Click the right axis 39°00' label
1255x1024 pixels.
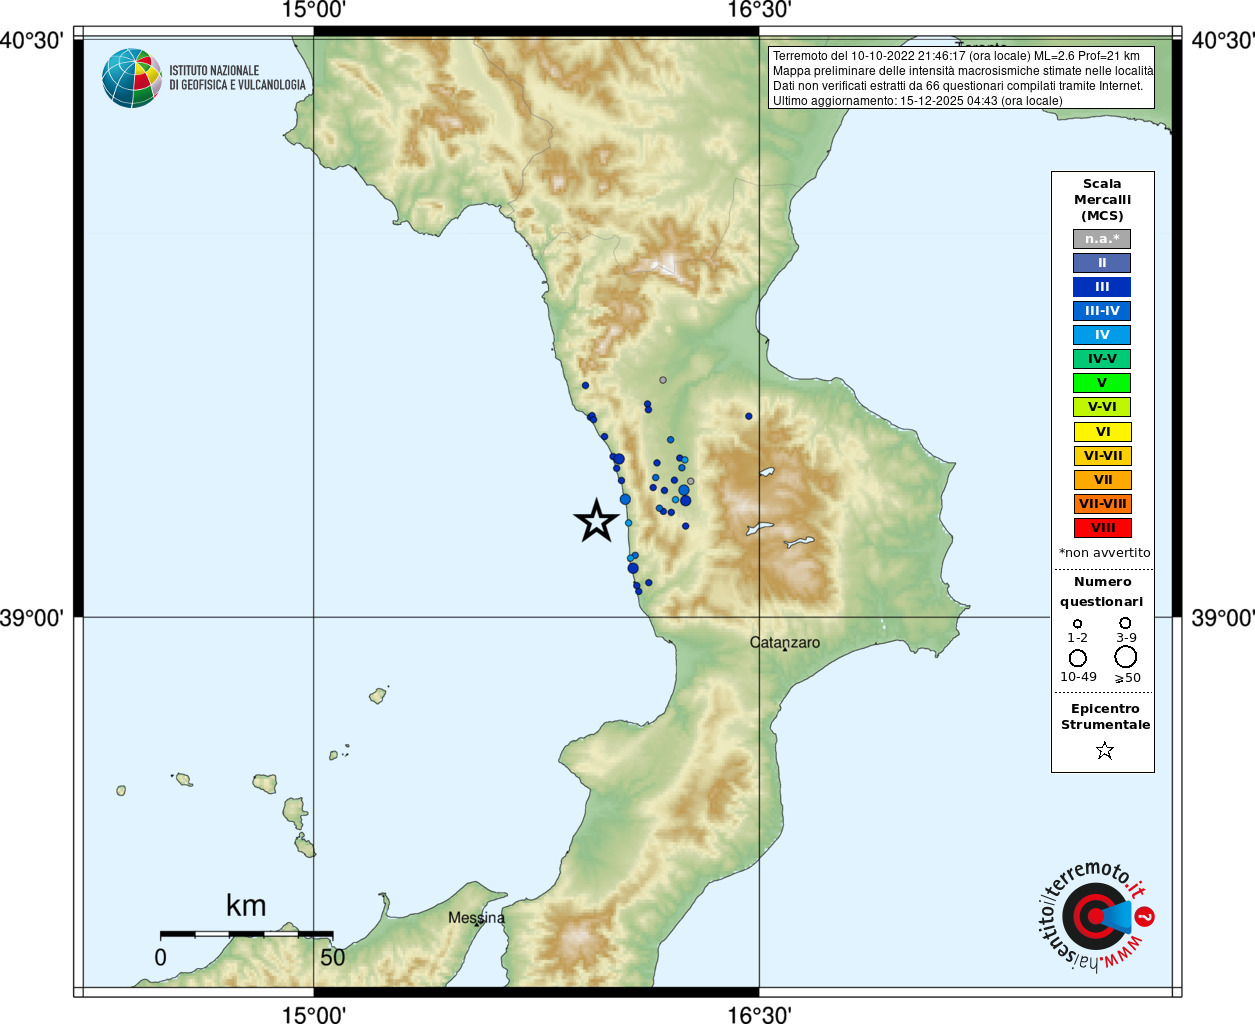pyautogui.click(x=1222, y=618)
